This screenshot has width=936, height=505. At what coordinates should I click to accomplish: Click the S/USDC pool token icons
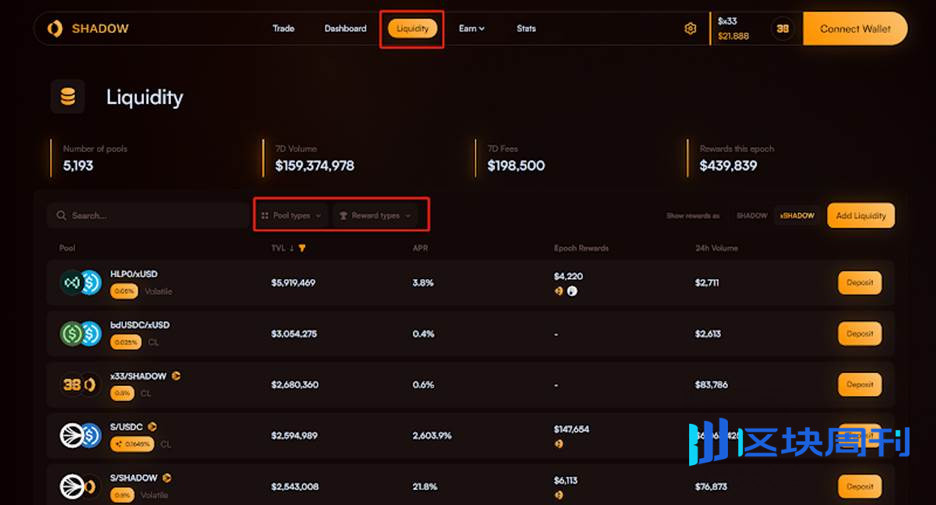point(81,436)
